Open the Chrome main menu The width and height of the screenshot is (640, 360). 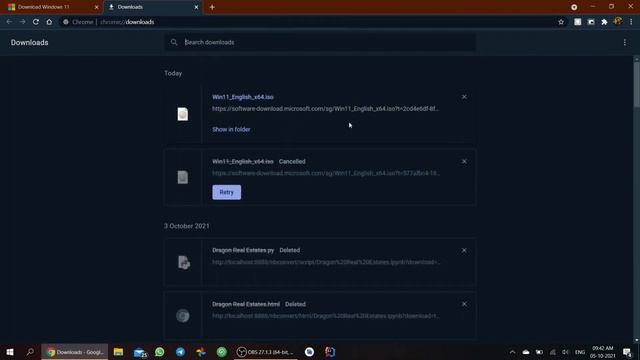click(631, 22)
